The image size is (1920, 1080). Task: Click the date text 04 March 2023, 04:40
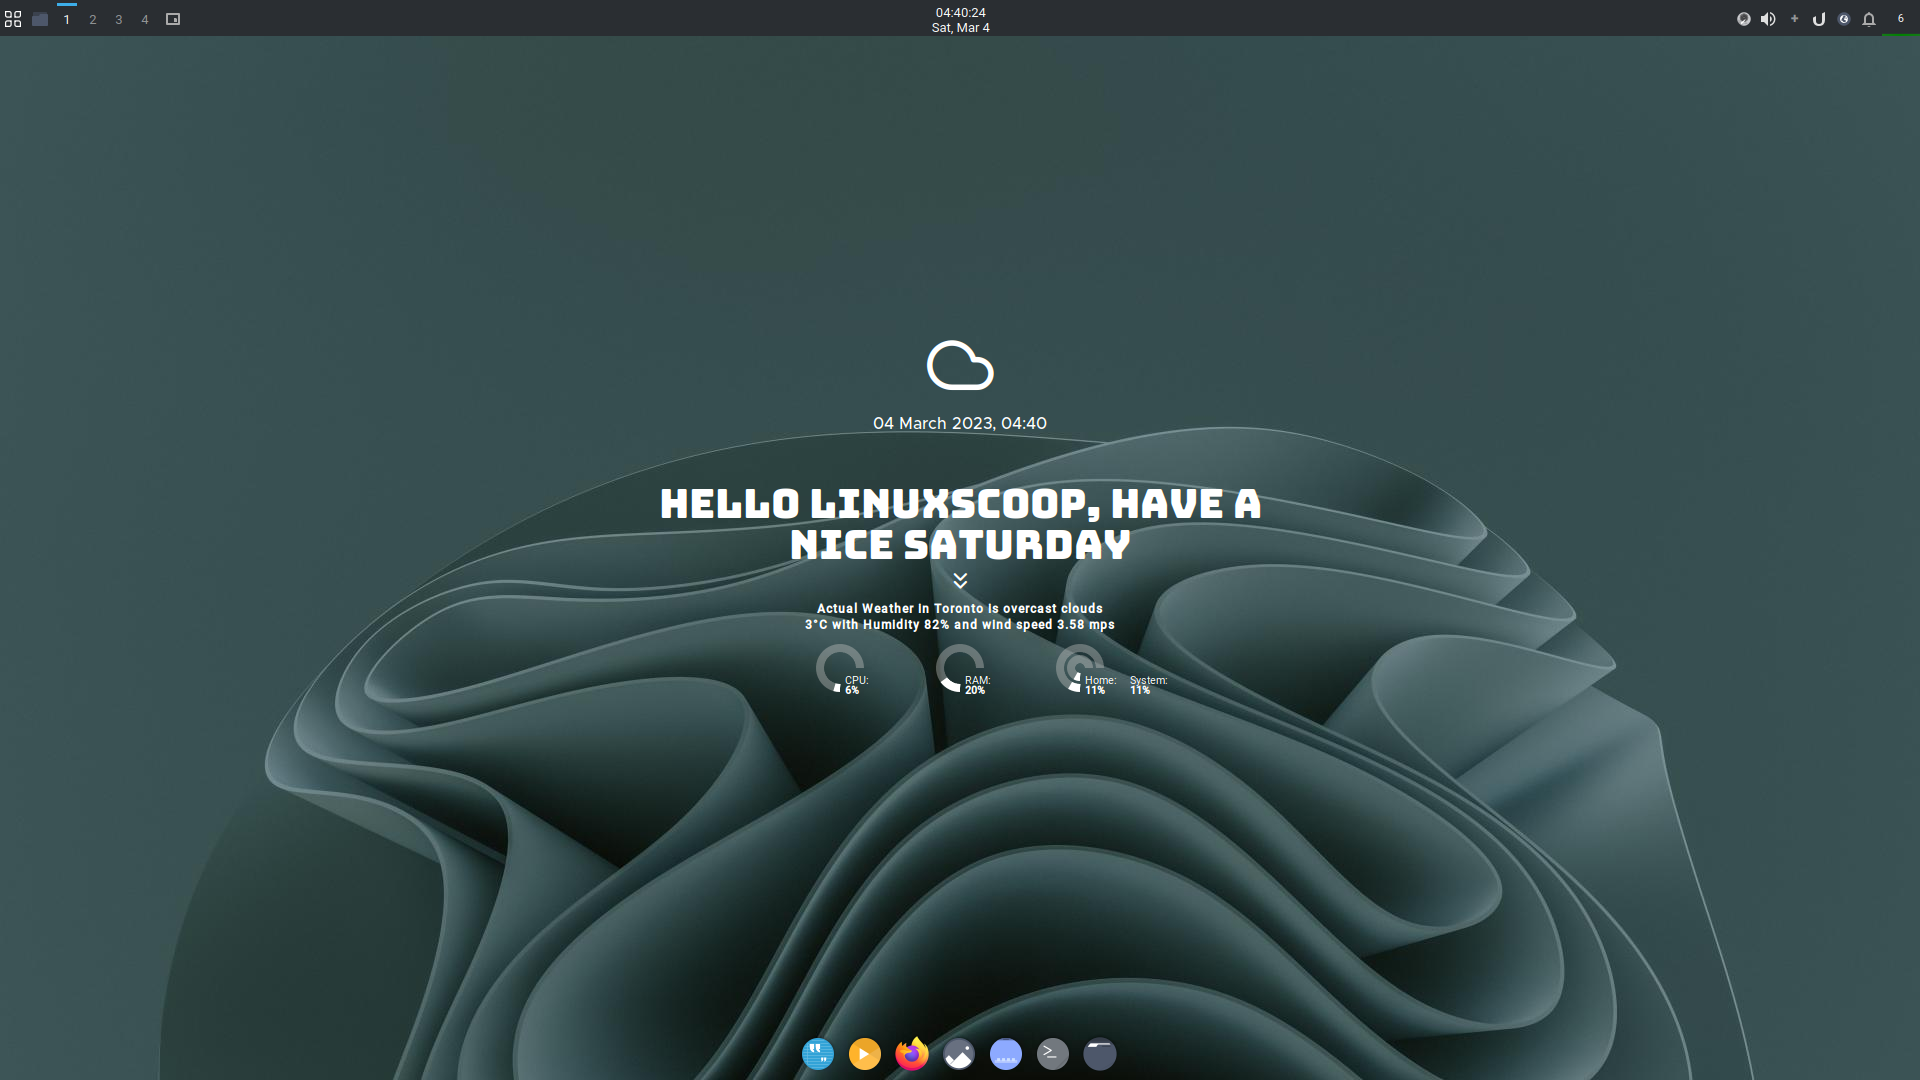[960, 423]
